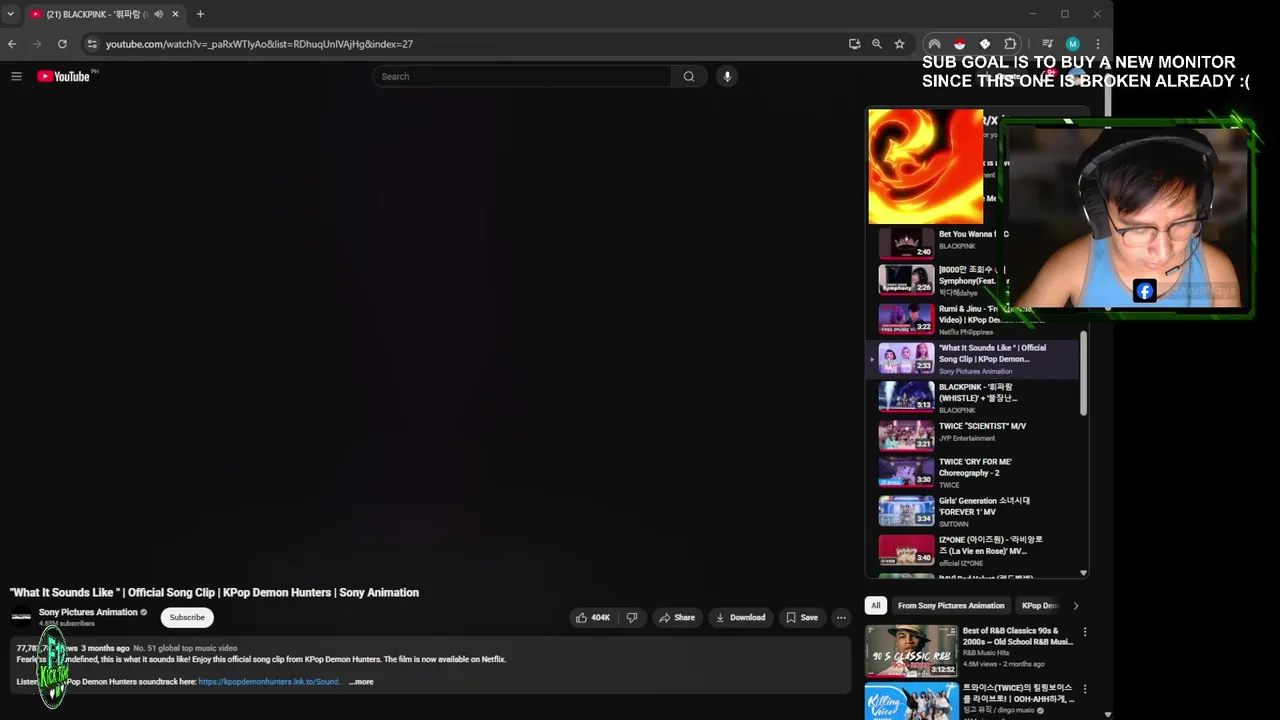Open the zoom magnifier icon in address bar
Screen dimensions: 1280x720
pos(877,44)
